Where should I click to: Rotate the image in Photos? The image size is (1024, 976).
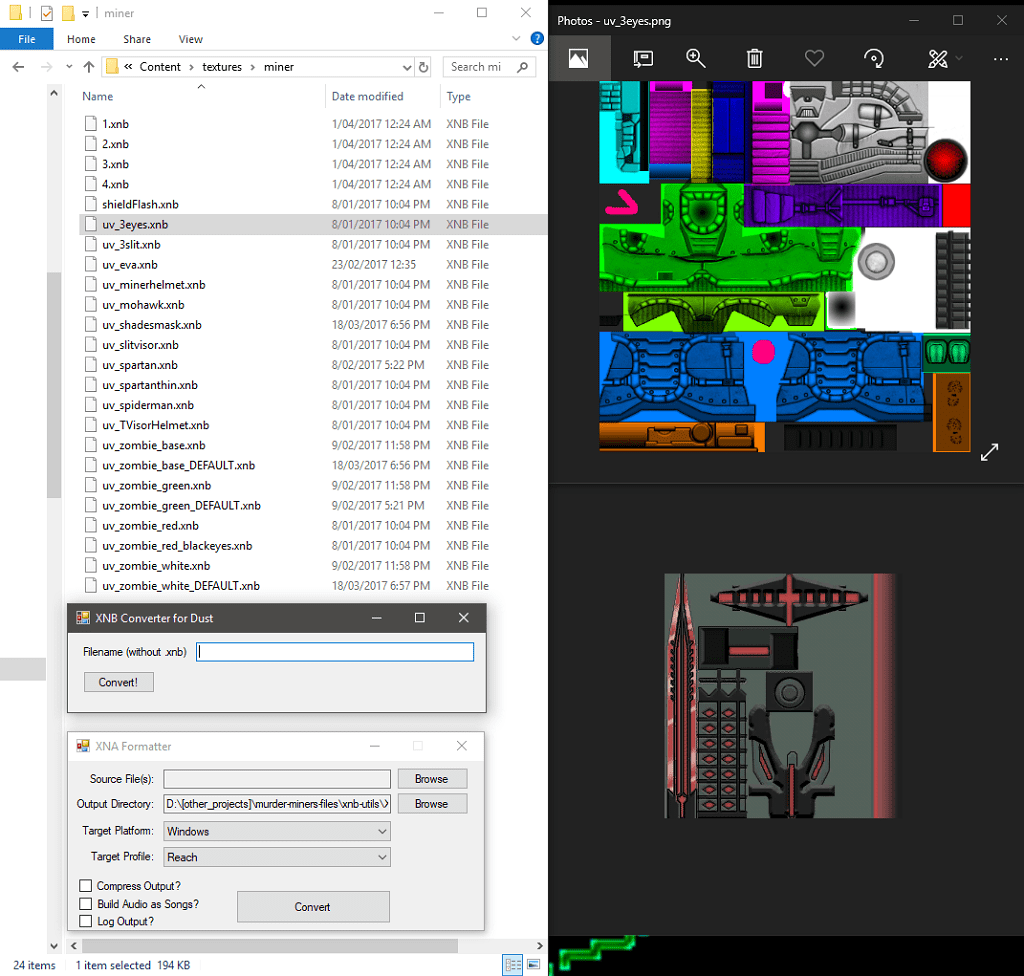(874, 59)
